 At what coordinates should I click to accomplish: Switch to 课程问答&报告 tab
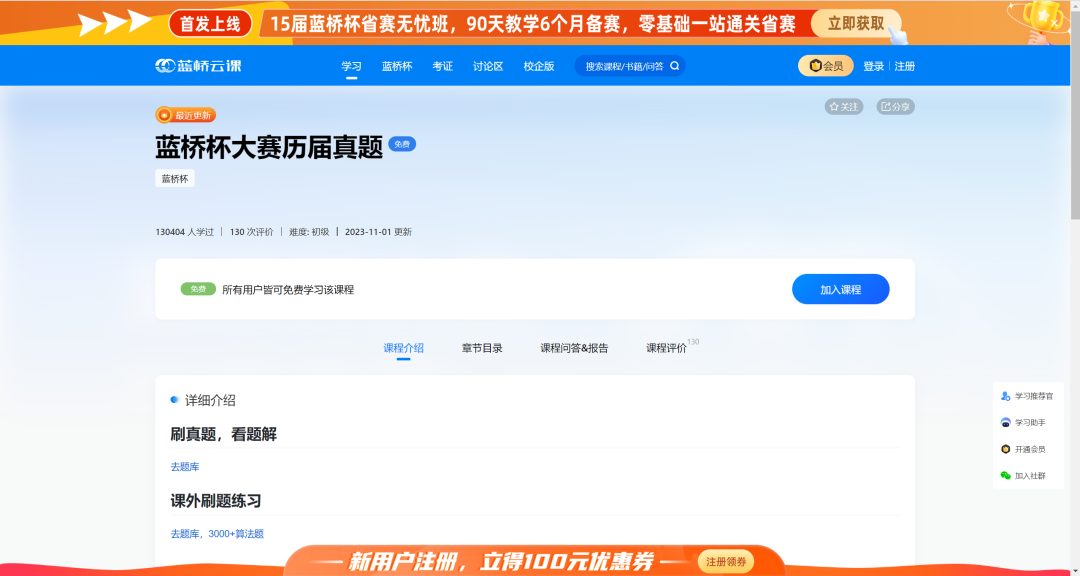574,349
